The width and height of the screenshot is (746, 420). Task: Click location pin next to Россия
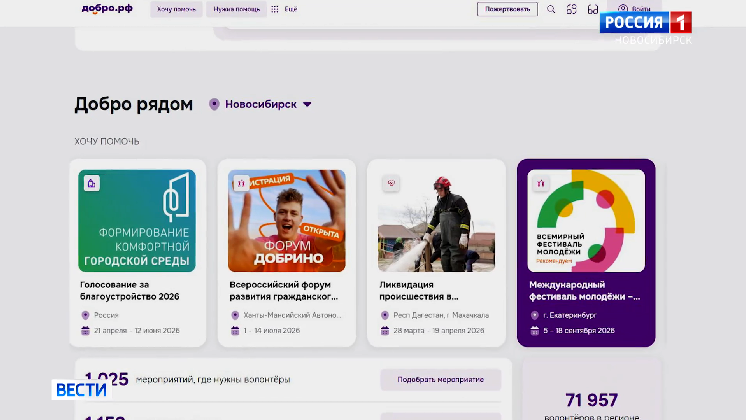point(85,315)
